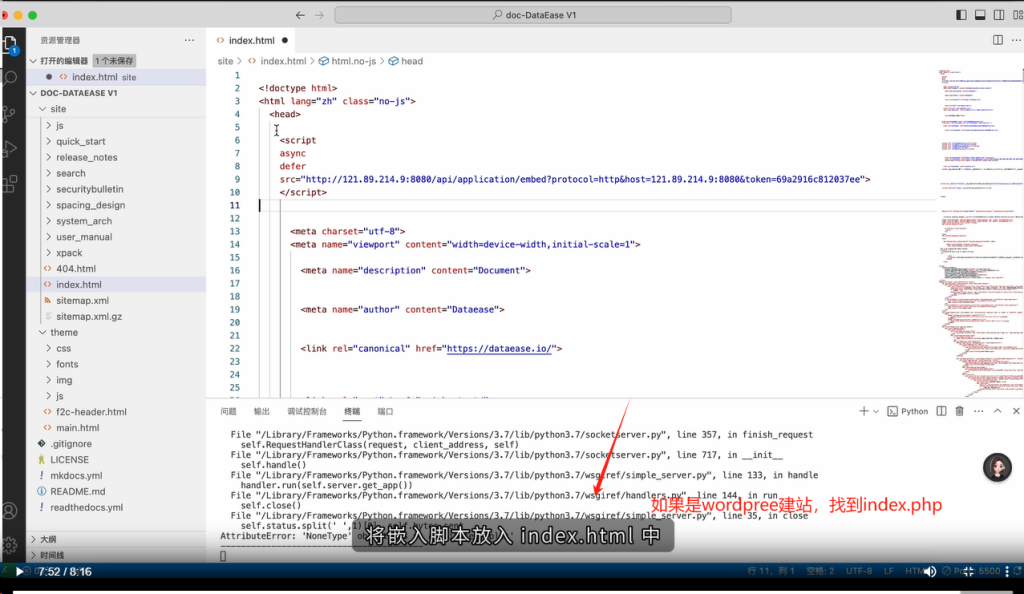Screen dimensions: 1024x594
Task: Select the Python terminal instance
Action: (908, 411)
